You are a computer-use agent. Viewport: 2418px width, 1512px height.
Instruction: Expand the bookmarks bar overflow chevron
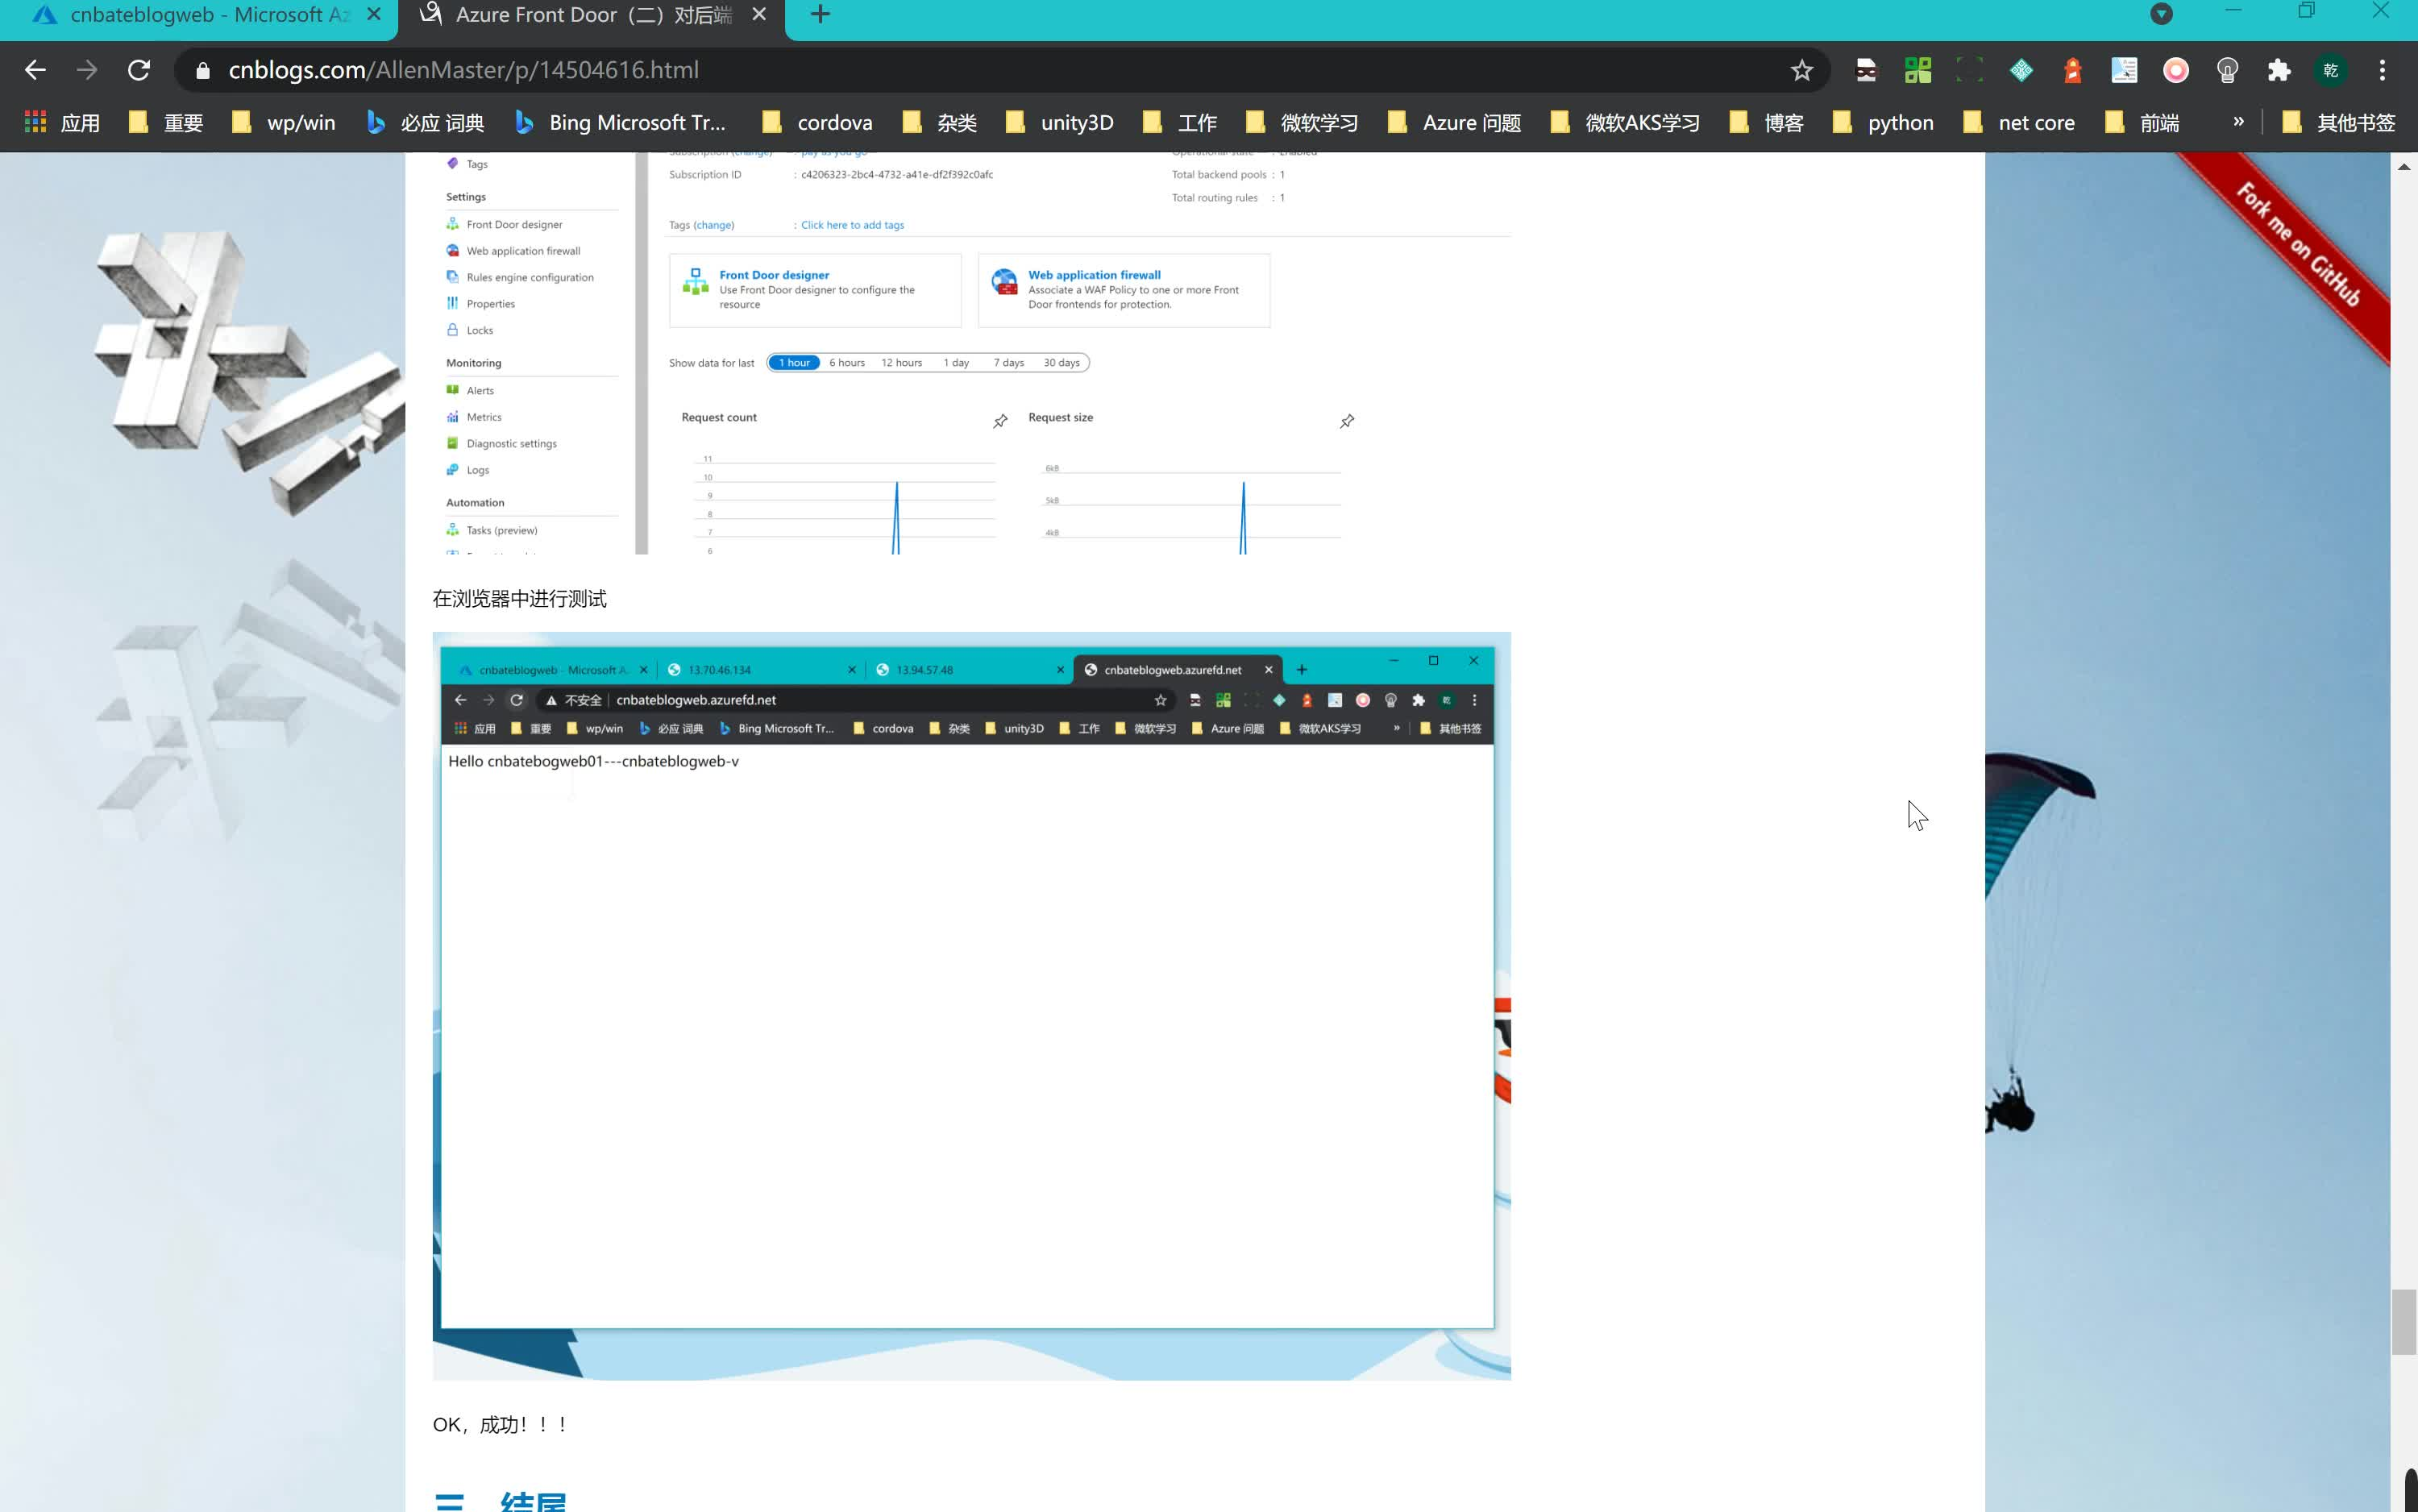(2237, 121)
